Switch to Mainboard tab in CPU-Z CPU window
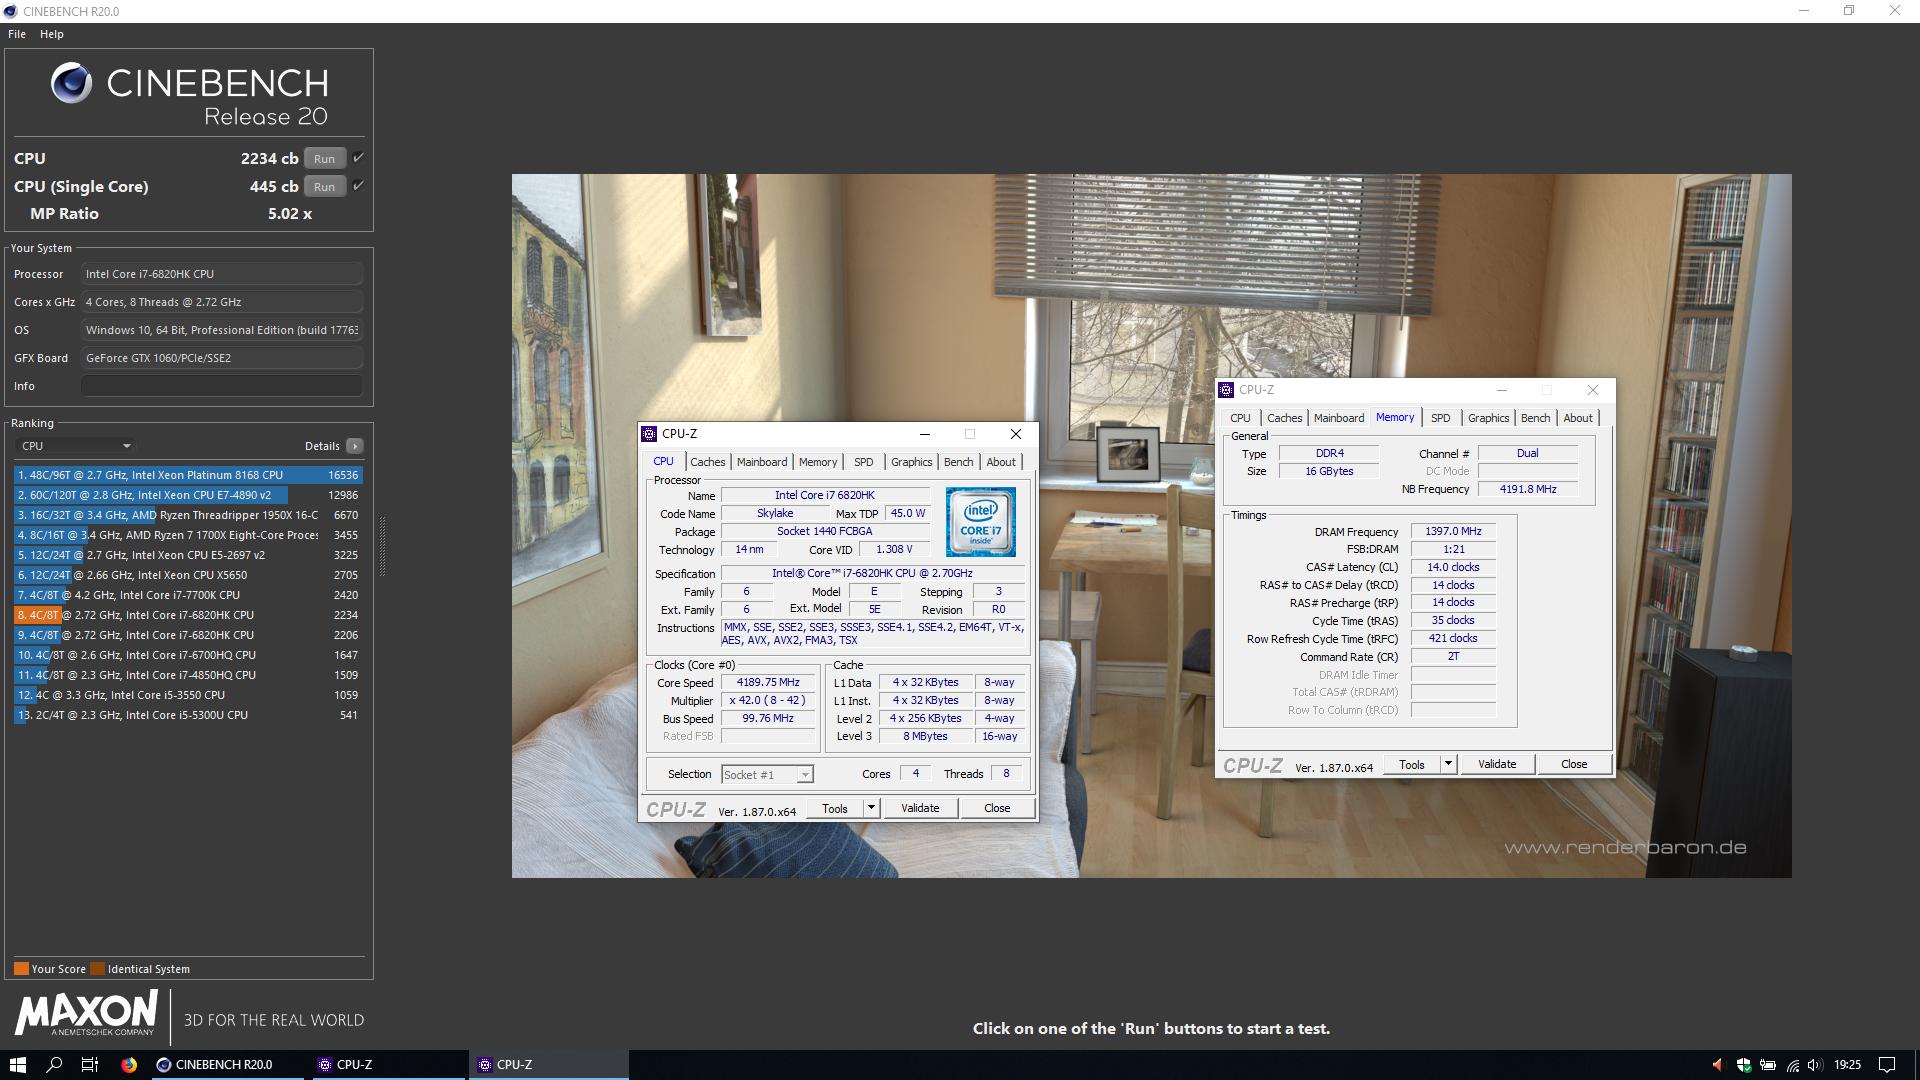Viewport: 1920px width, 1080px height. (762, 462)
